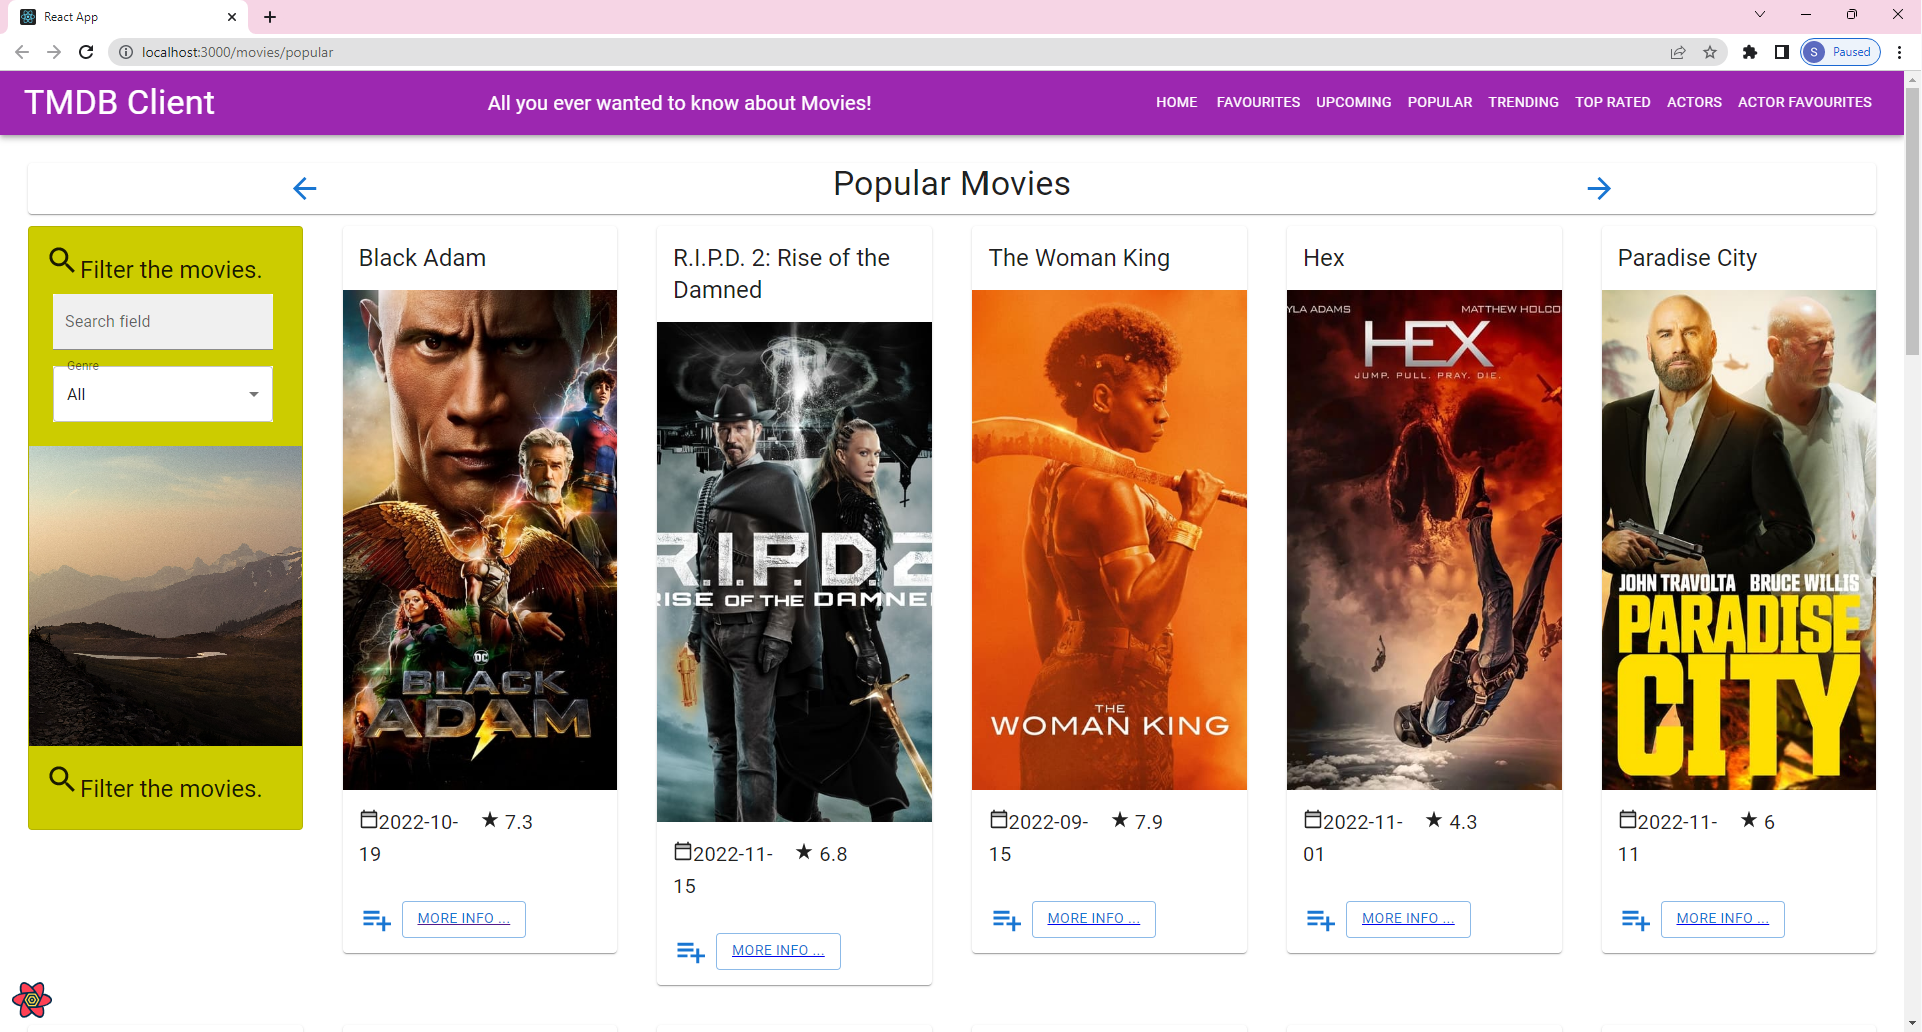Click R.I.P.D. 2 poster image
This screenshot has width=1922, height=1032.
point(794,572)
